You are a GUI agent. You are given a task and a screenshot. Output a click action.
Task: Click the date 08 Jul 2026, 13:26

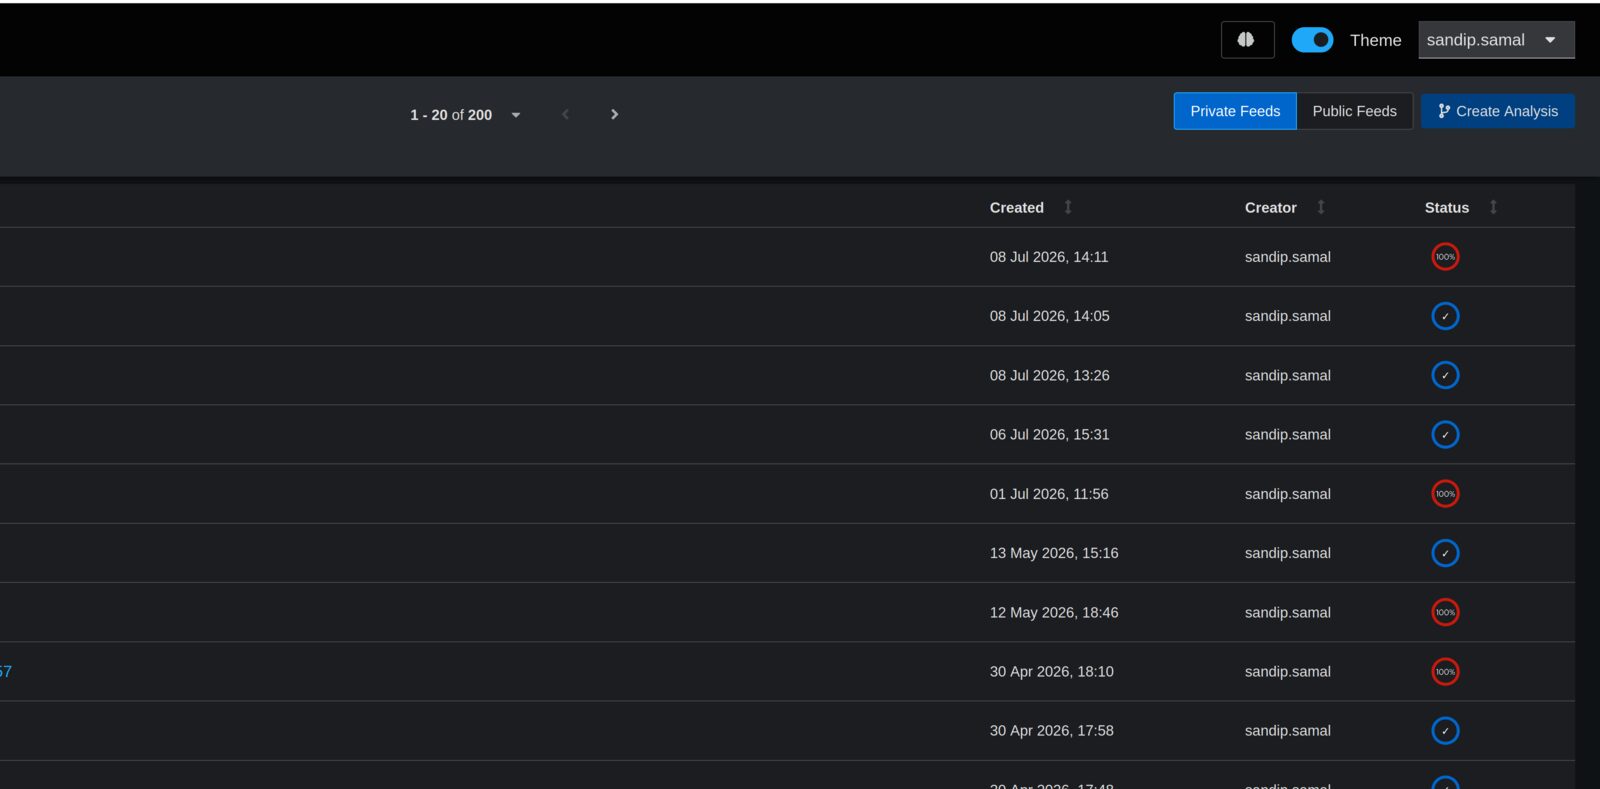(x=1050, y=376)
